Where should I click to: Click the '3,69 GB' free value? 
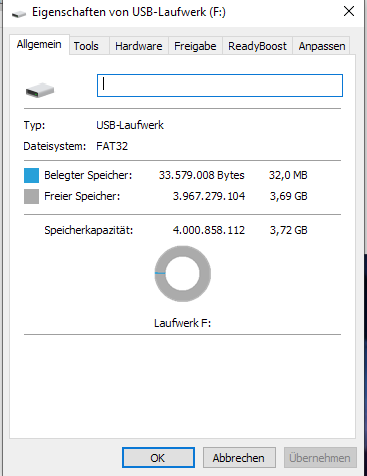(289, 196)
